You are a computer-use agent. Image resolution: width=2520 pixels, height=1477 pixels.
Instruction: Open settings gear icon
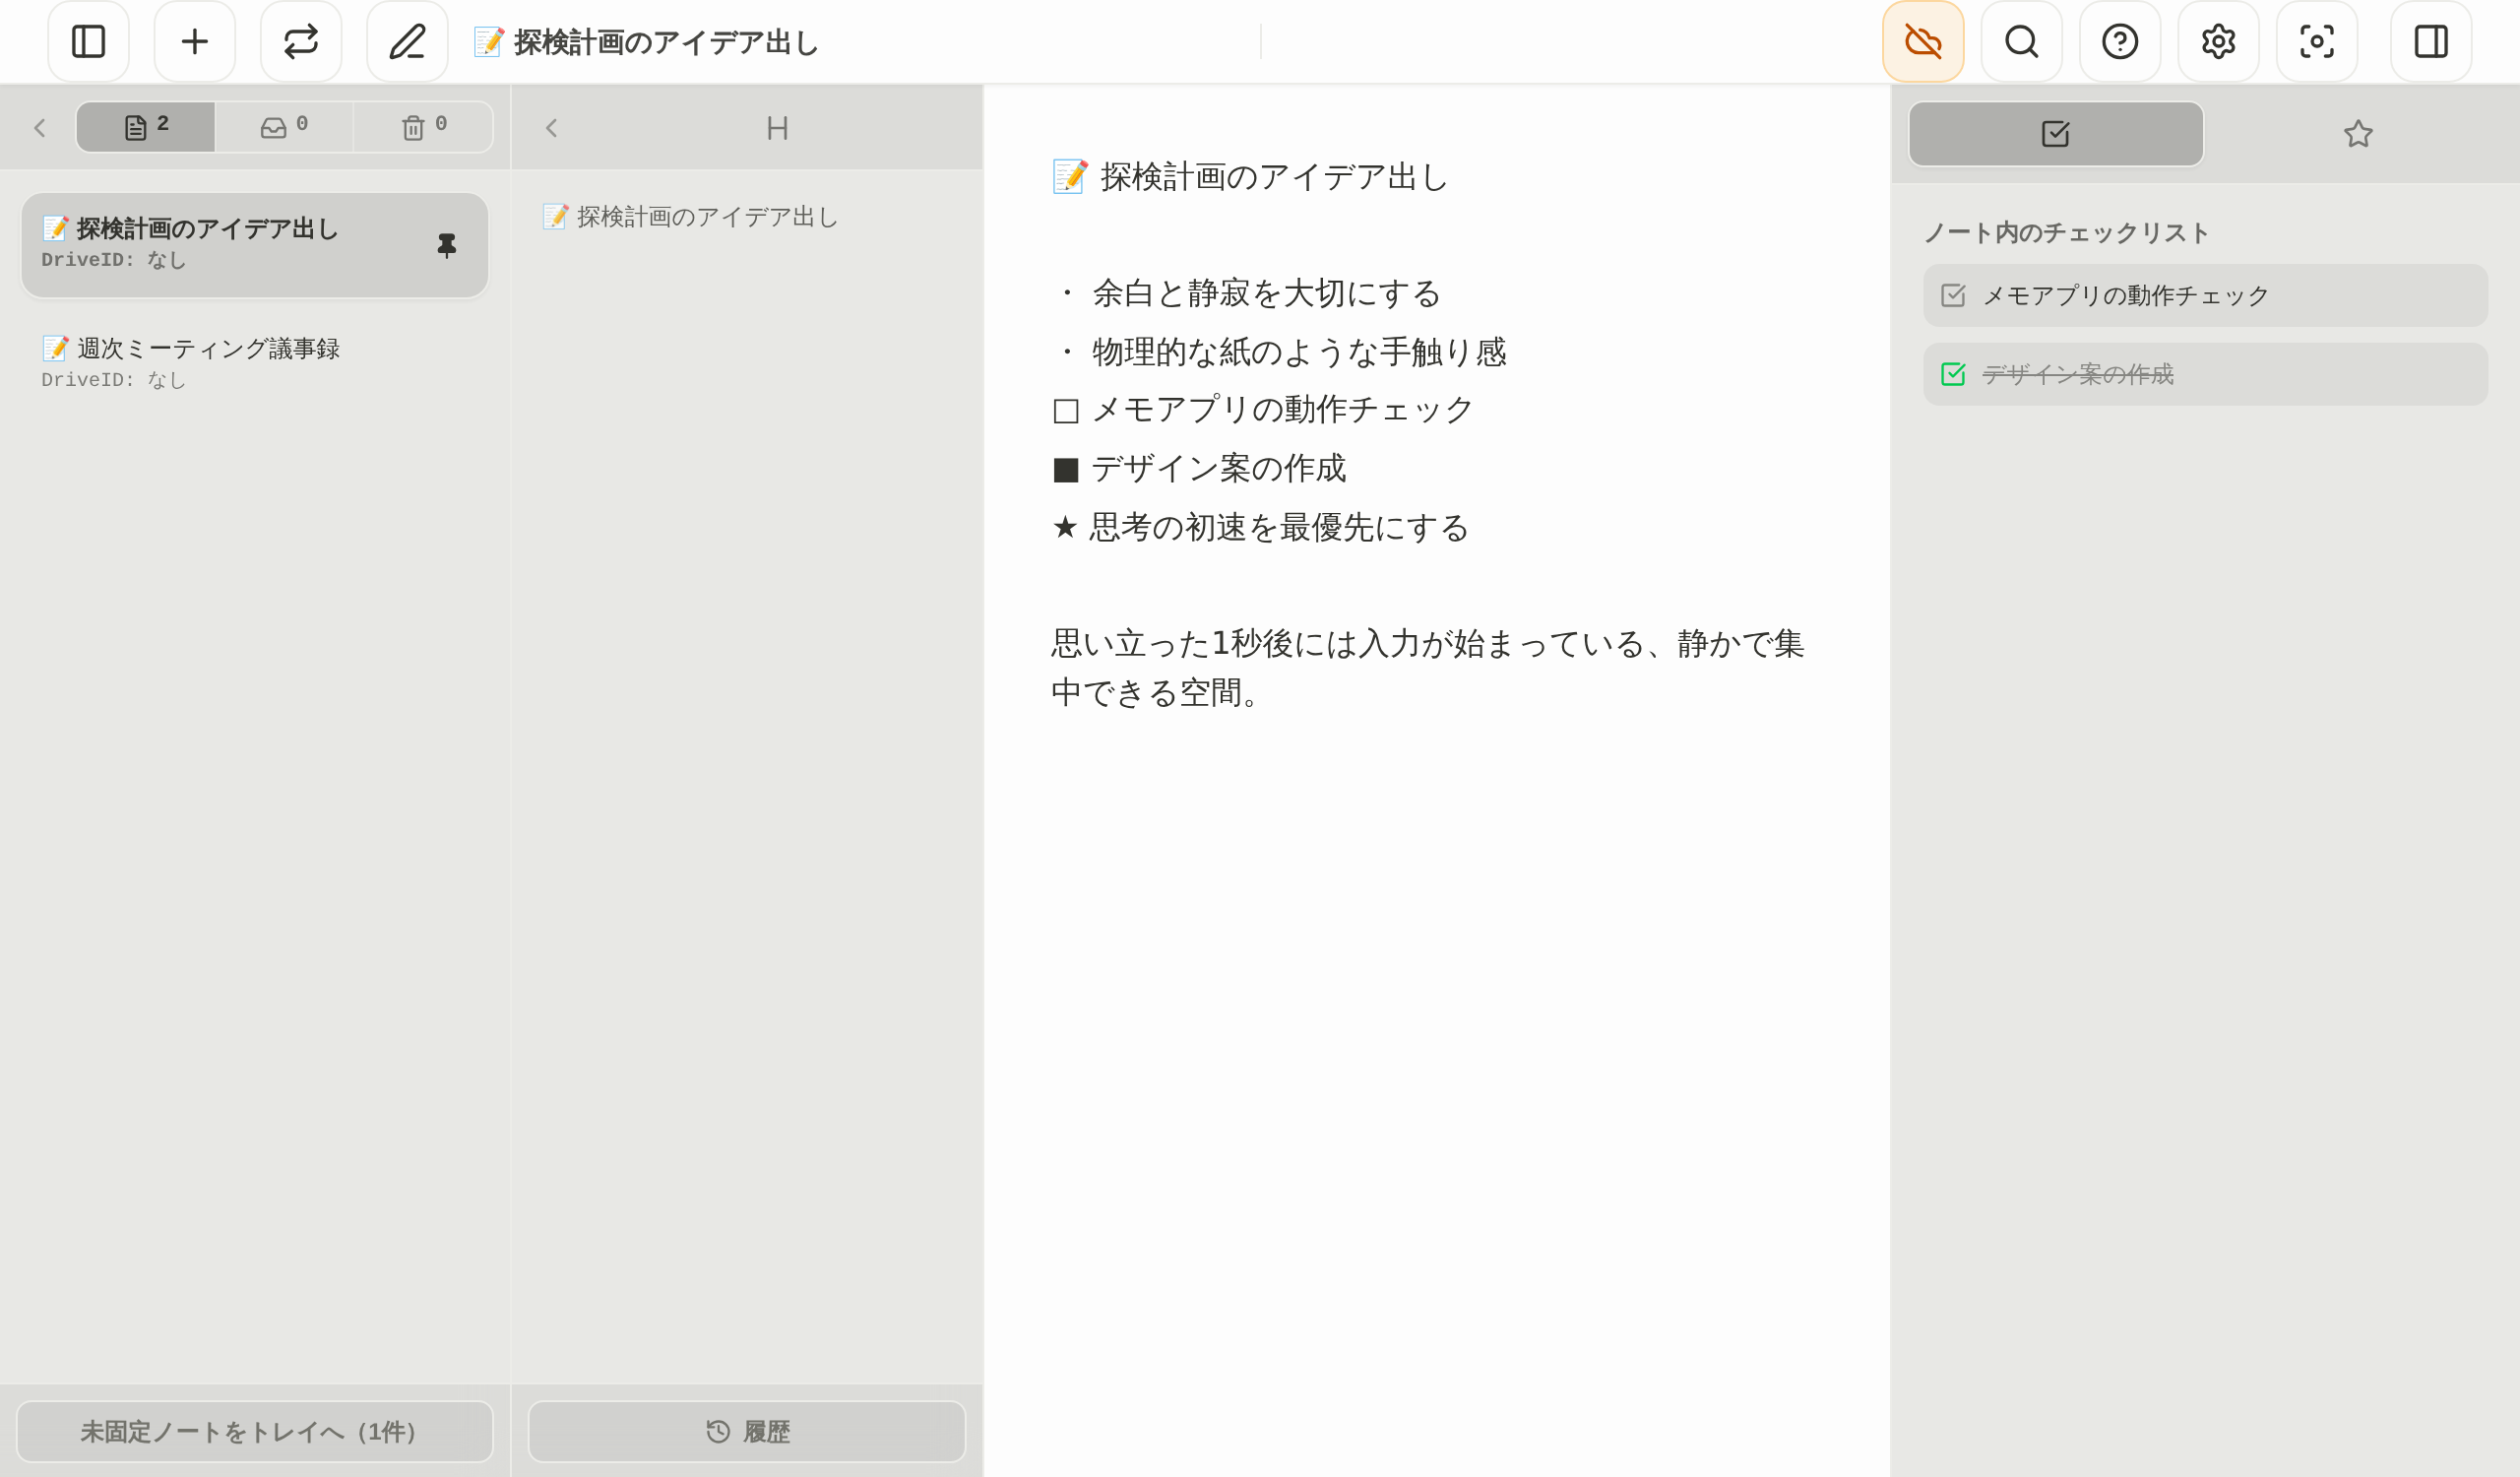[x=2218, y=41]
